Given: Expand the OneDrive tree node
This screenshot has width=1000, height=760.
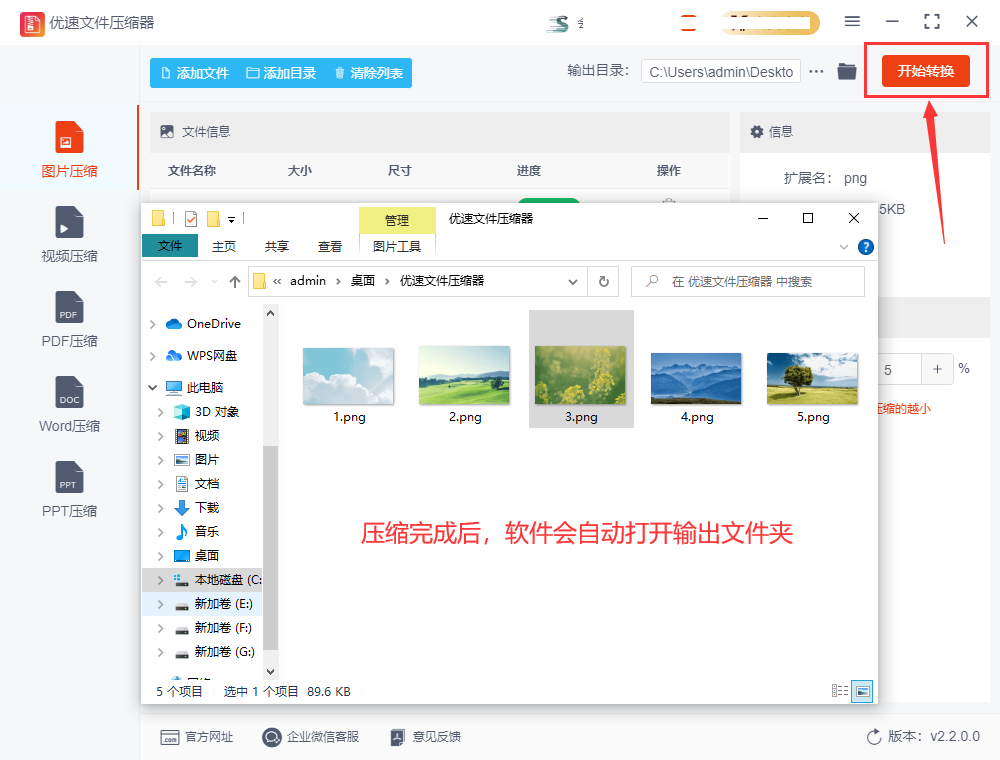Looking at the screenshot, I should tap(153, 324).
